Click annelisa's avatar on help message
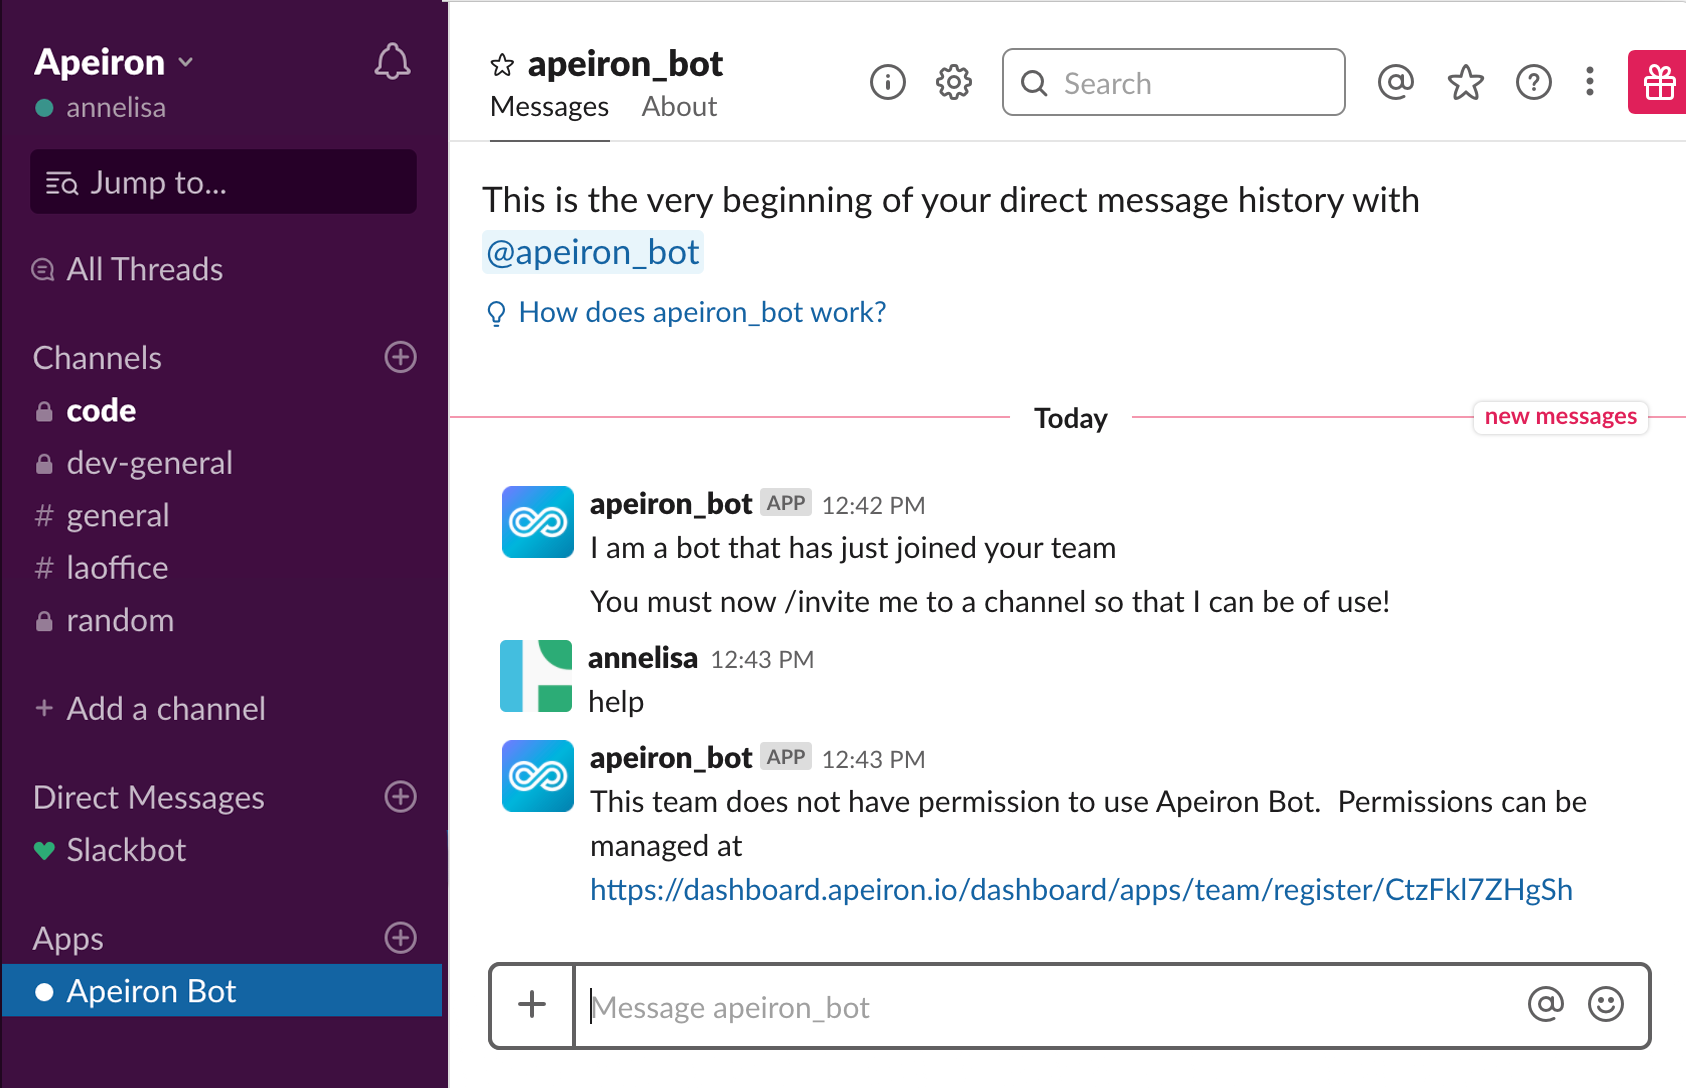This screenshot has width=1686, height=1088. [536, 676]
